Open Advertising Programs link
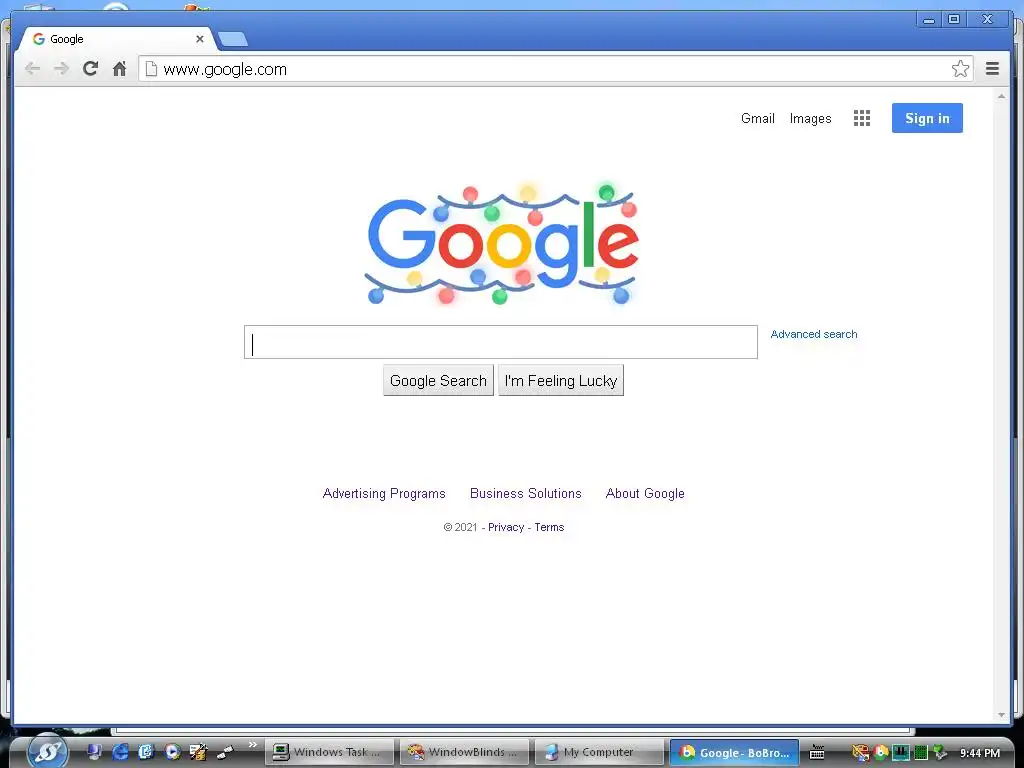 click(384, 494)
